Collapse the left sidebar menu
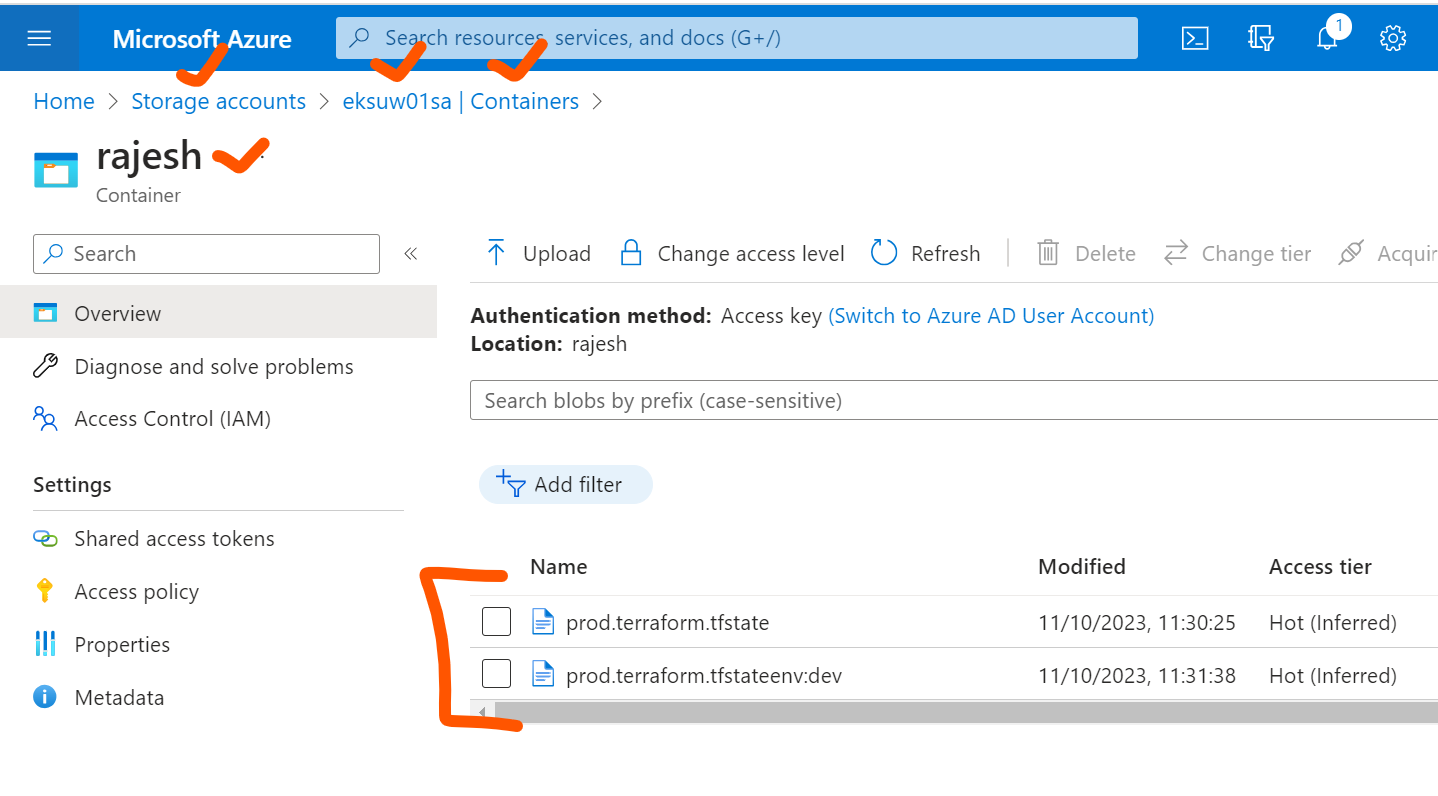The image size is (1438, 796). pos(410,253)
